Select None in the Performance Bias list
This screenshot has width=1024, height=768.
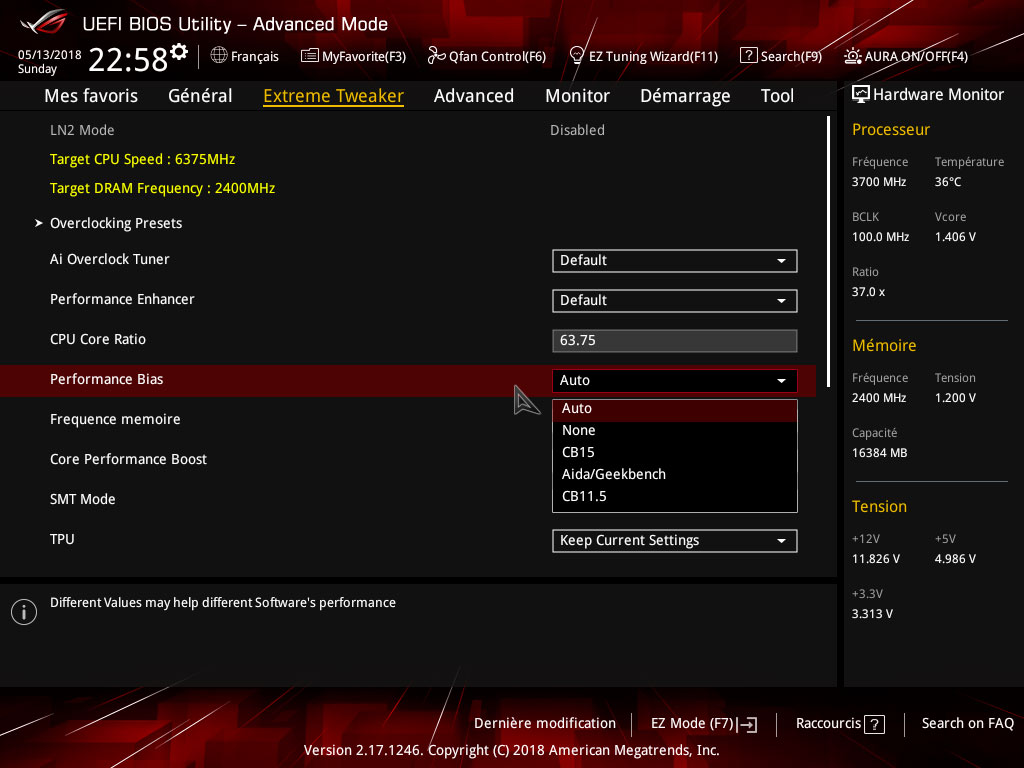pos(578,430)
